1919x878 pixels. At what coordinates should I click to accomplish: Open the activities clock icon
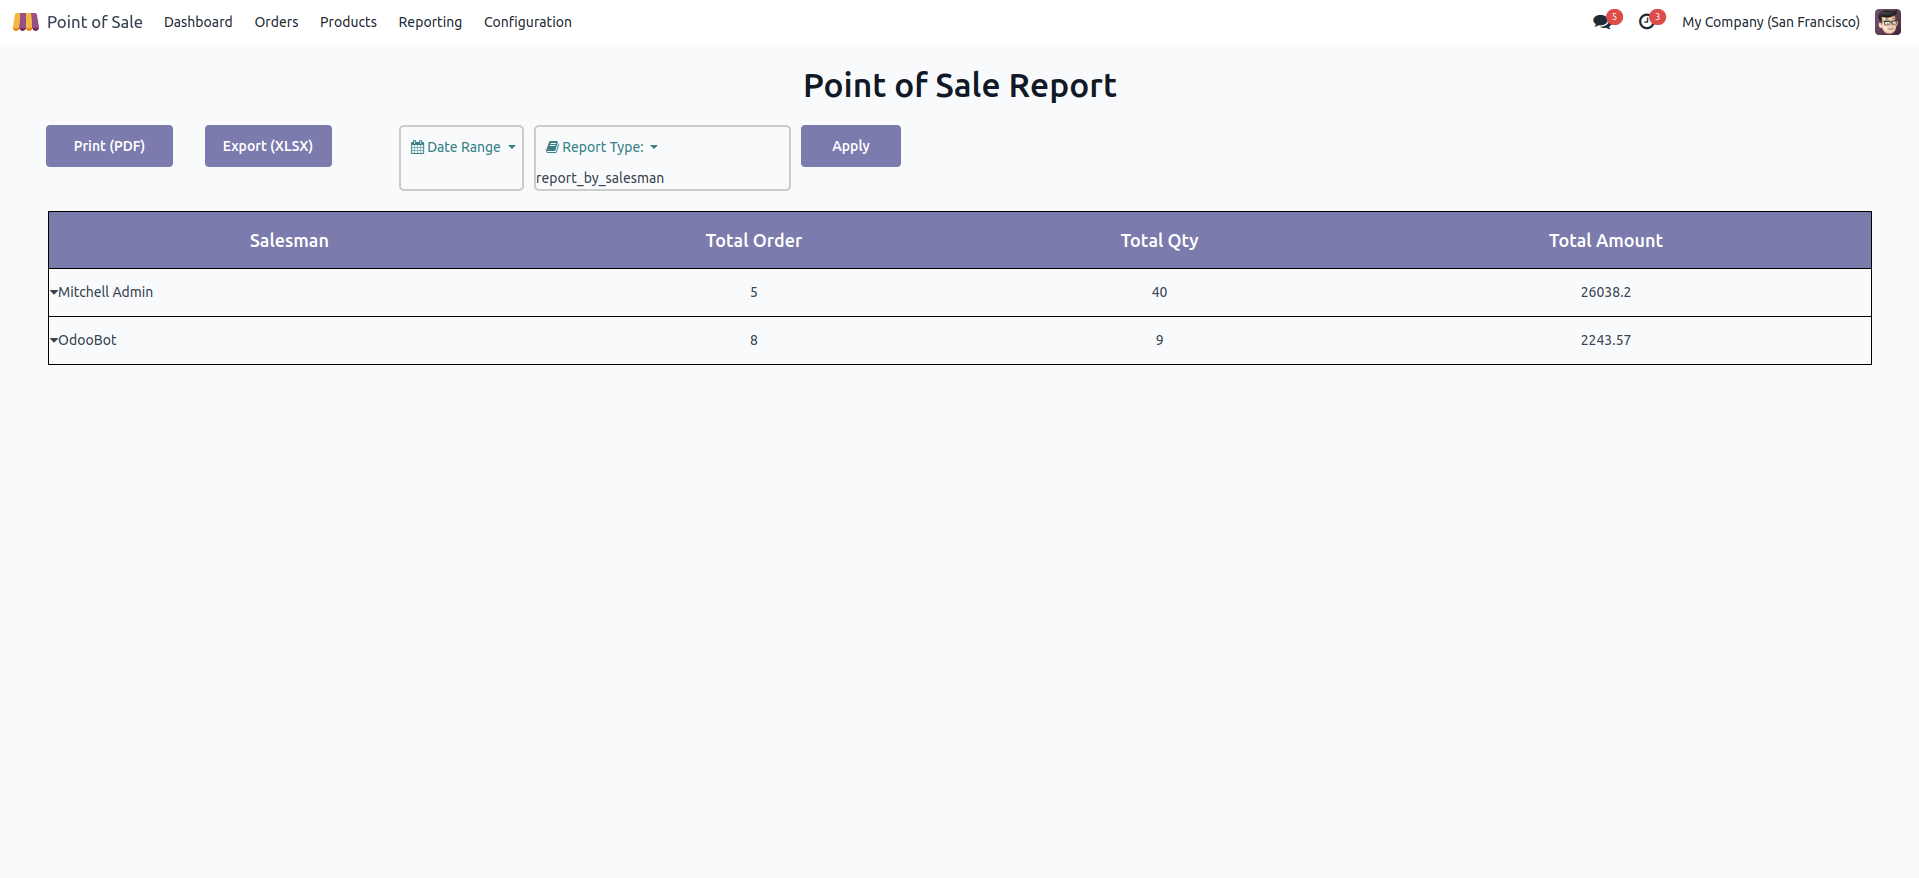(x=1646, y=22)
